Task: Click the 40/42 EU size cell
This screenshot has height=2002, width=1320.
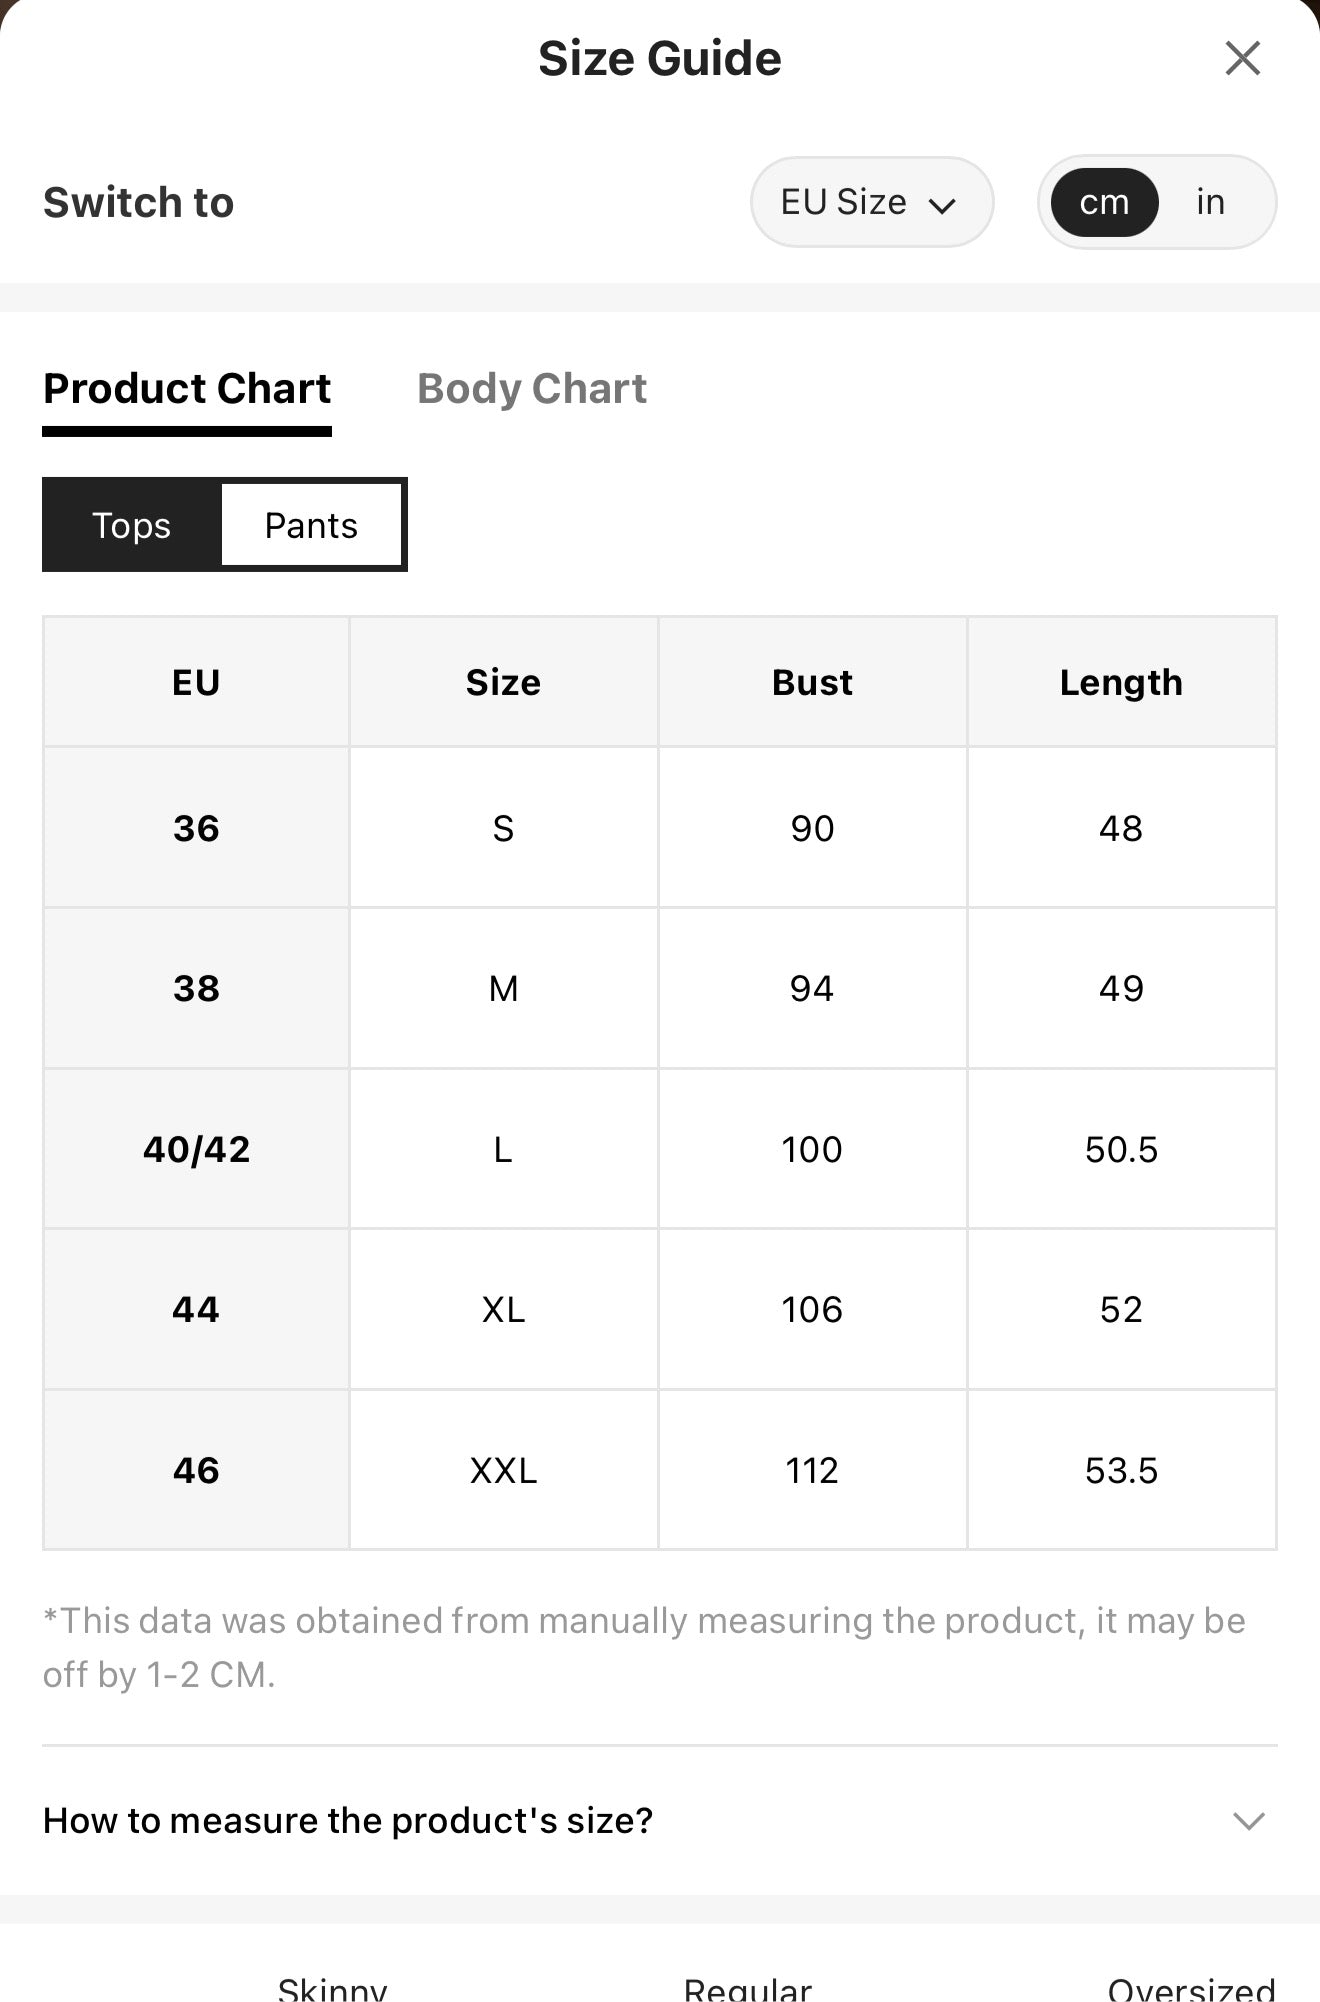Action: (x=196, y=1149)
